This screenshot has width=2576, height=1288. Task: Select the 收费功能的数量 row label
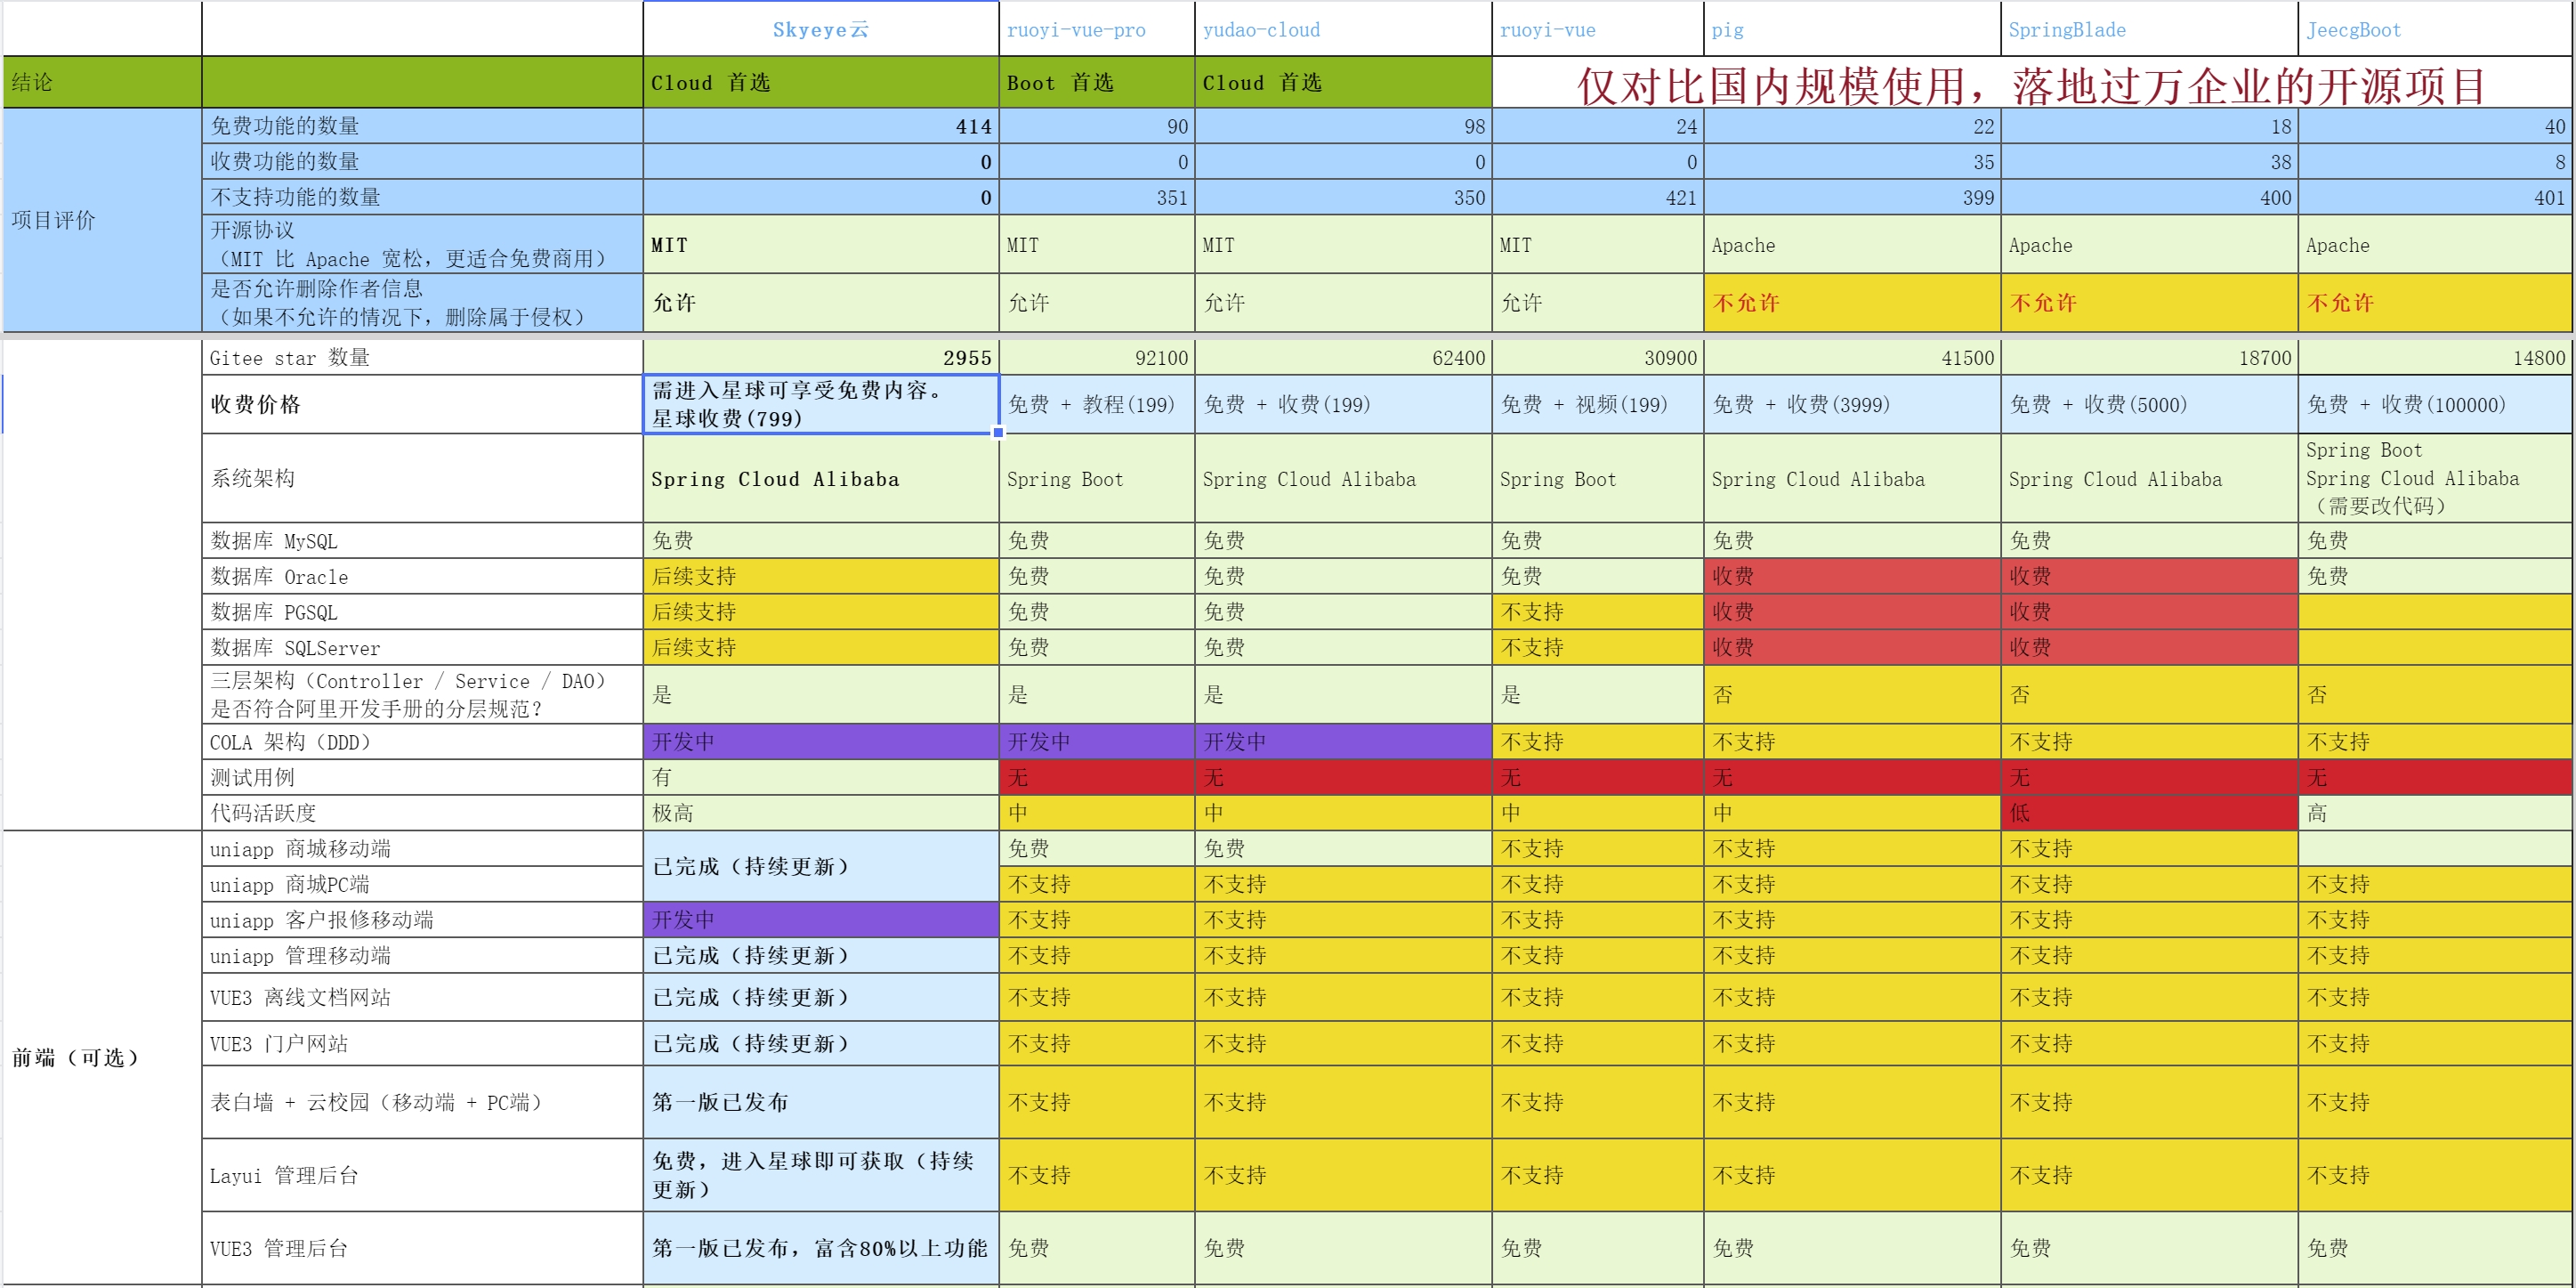(x=422, y=161)
